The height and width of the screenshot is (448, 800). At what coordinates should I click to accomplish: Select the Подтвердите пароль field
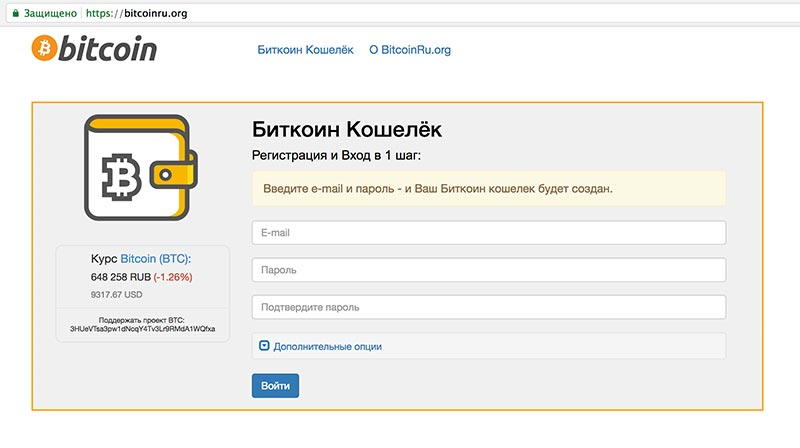pyautogui.click(x=488, y=307)
